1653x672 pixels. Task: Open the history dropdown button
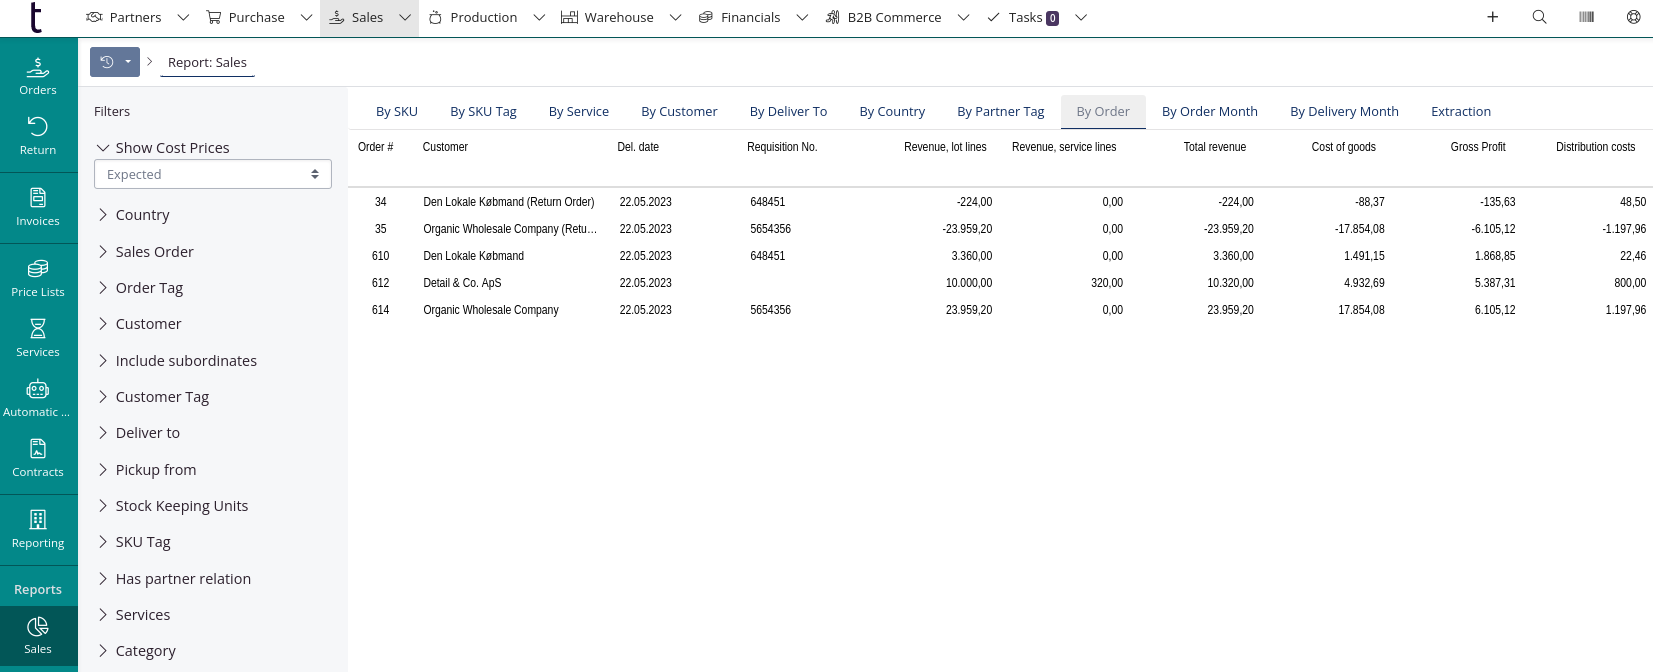115,62
